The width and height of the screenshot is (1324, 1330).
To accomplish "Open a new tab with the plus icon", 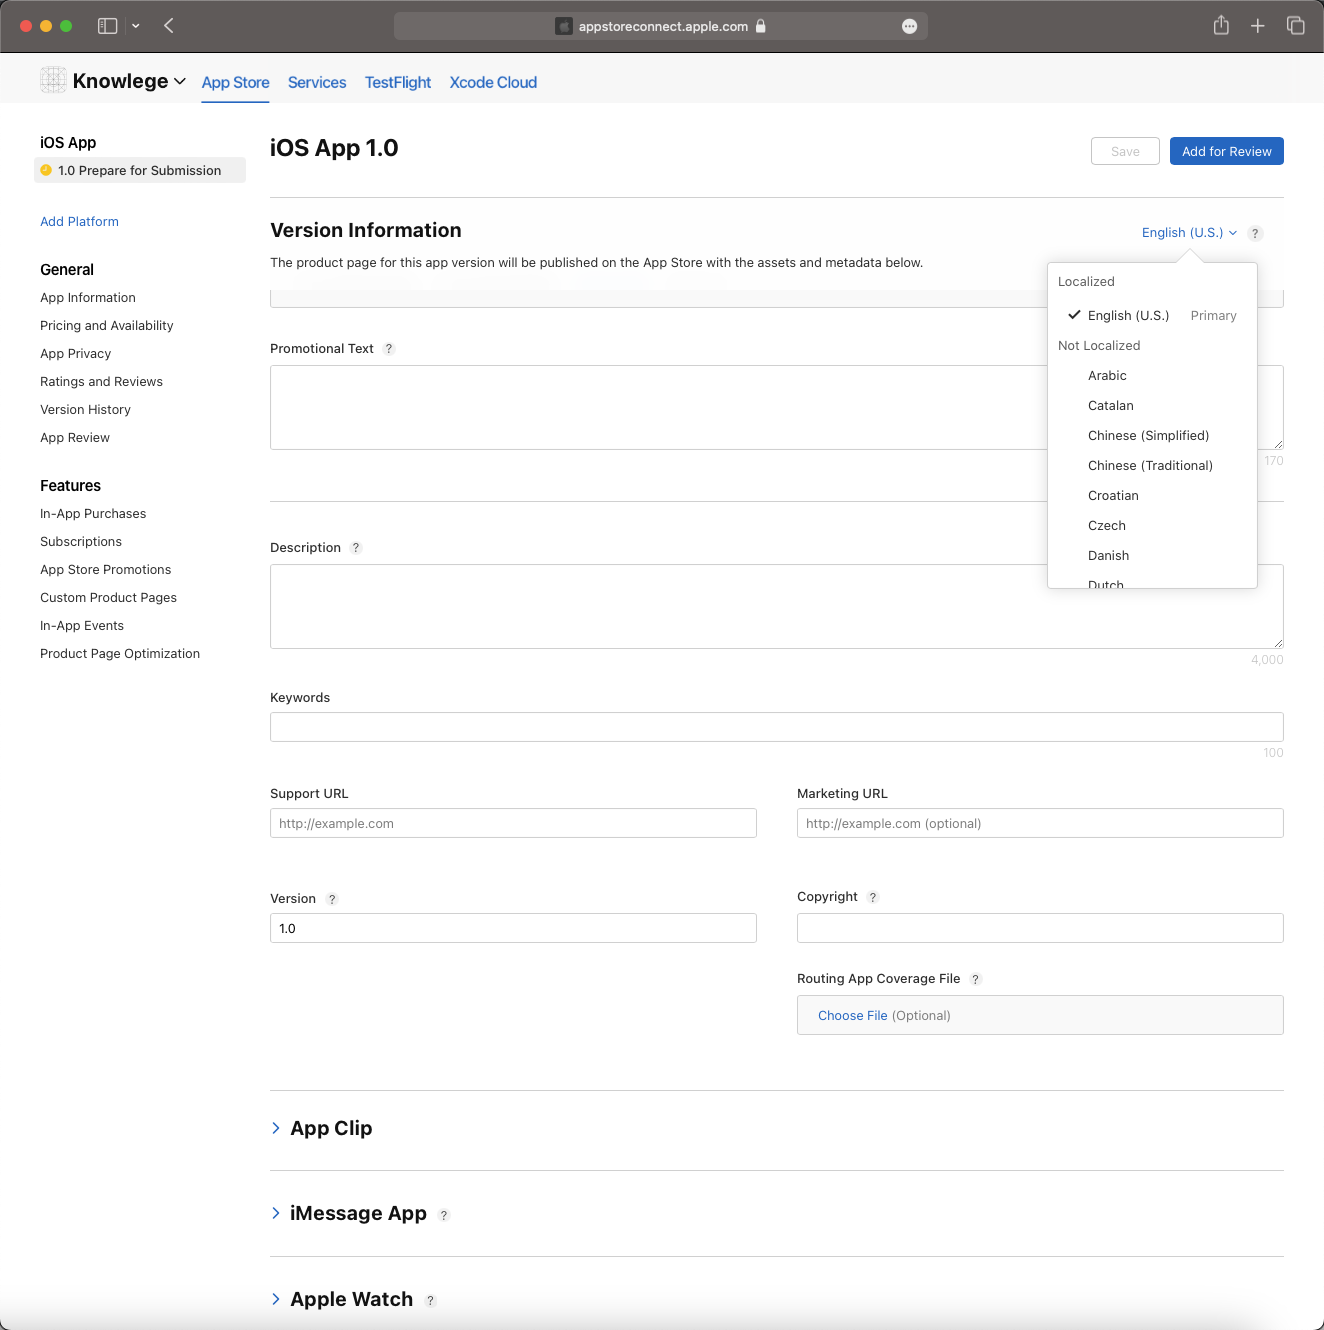I will (1258, 26).
